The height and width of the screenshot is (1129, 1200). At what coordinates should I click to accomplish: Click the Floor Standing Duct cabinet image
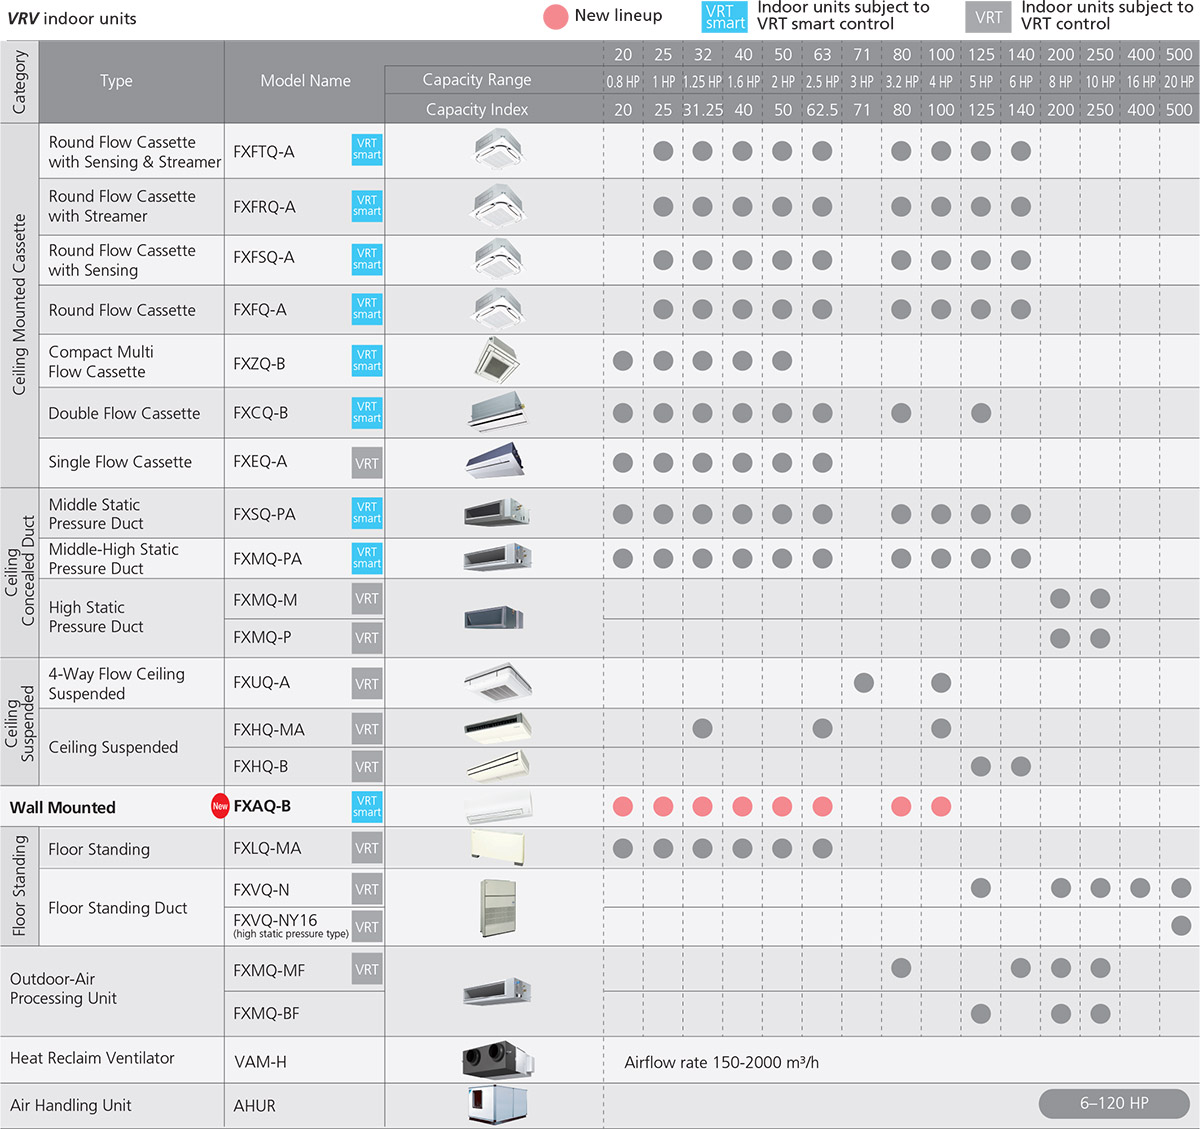[498, 908]
